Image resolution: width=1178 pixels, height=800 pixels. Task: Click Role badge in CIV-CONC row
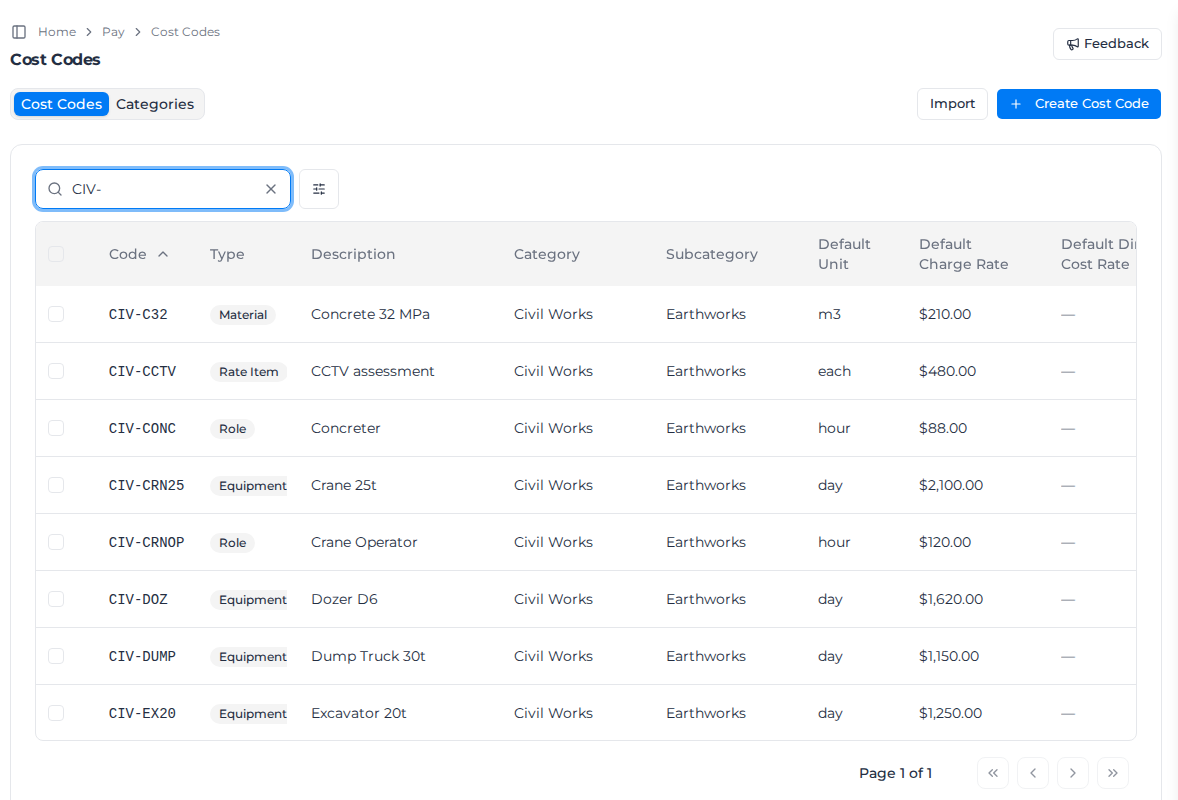(232, 429)
